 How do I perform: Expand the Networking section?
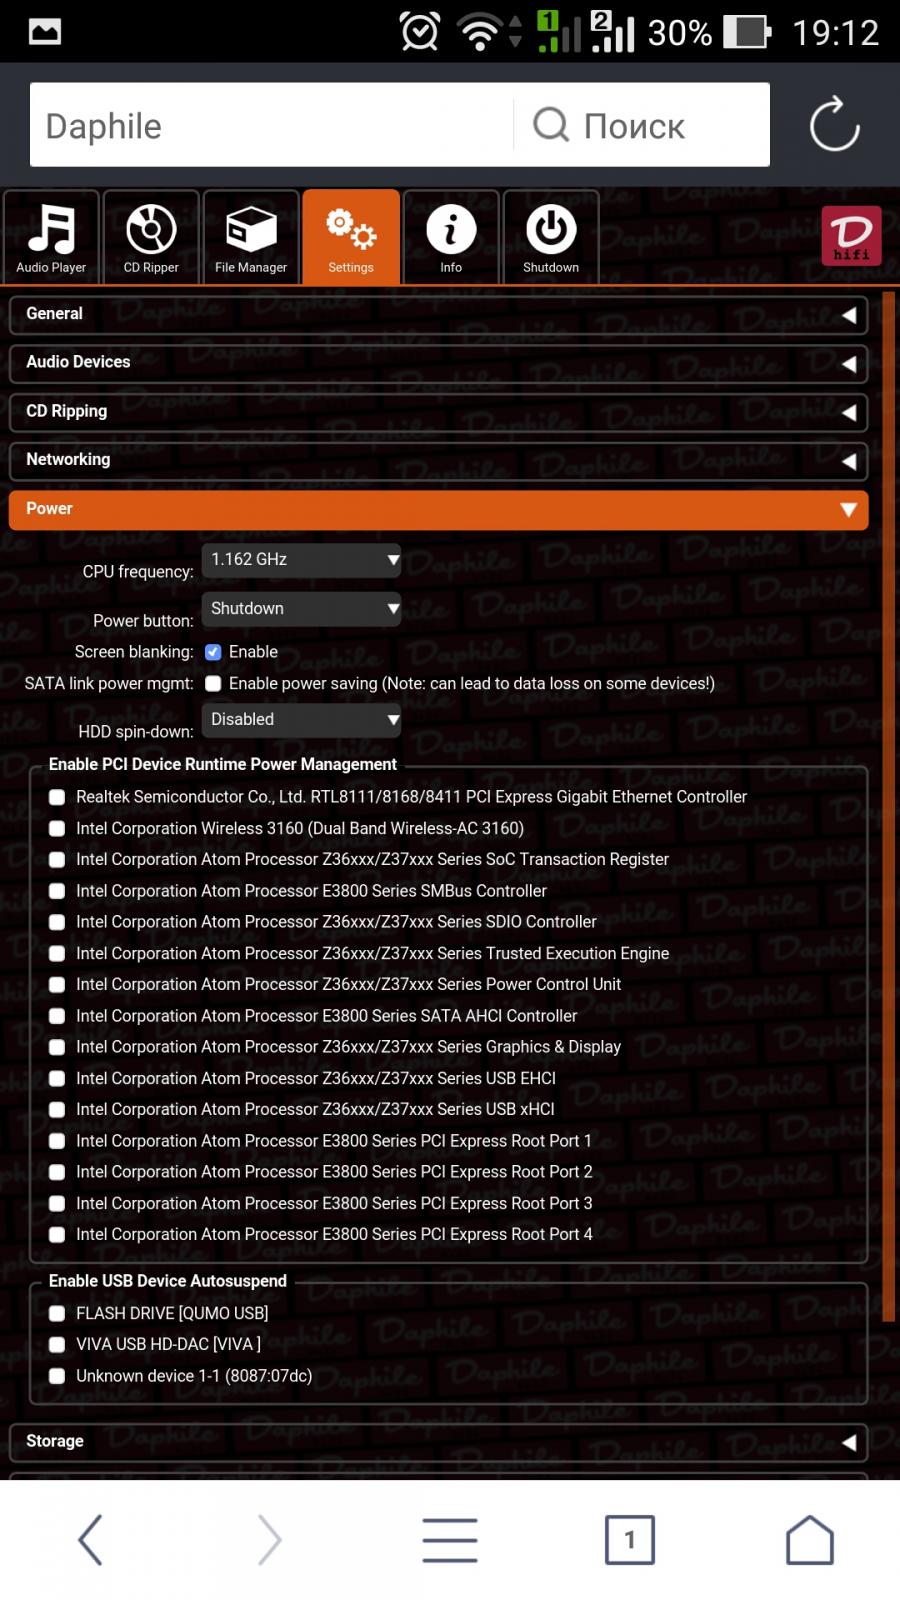(x=438, y=461)
